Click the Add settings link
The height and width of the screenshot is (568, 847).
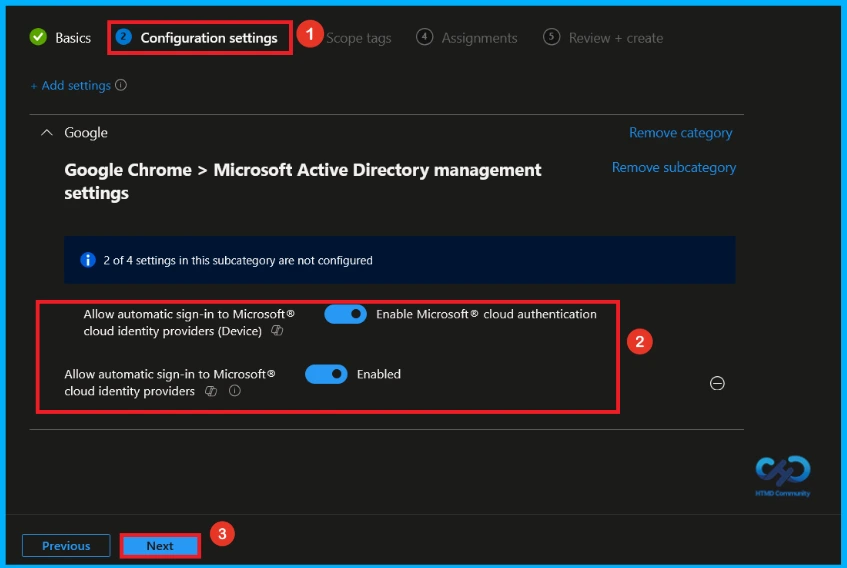pyautogui.click(x=71, y=85)
